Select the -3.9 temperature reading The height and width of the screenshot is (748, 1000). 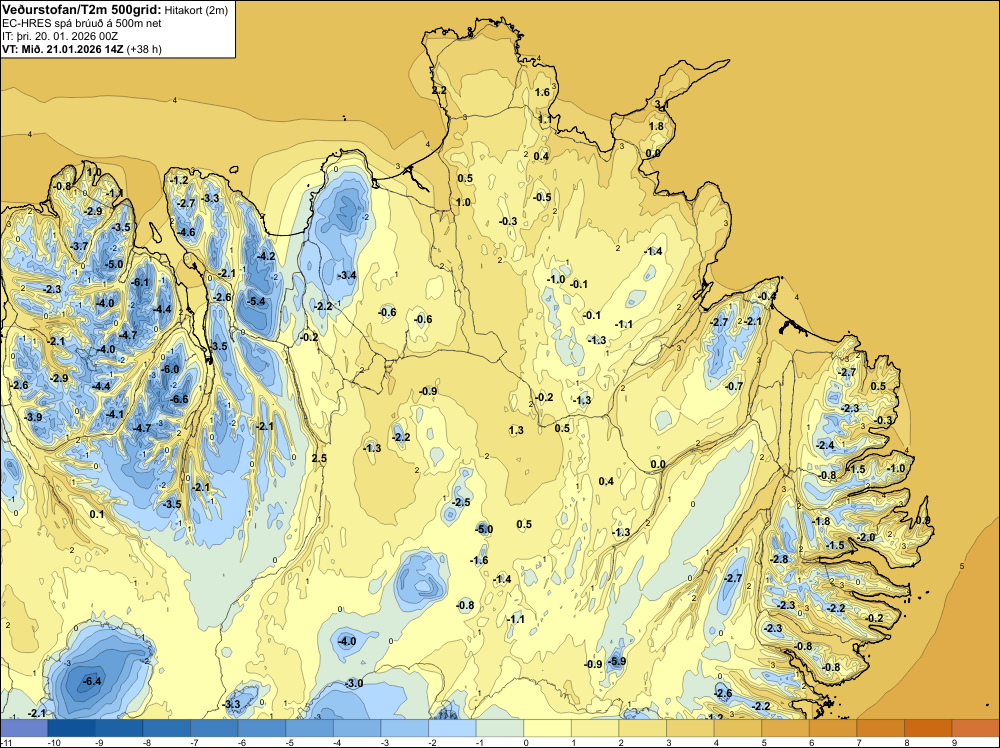(x=33, y=417)
